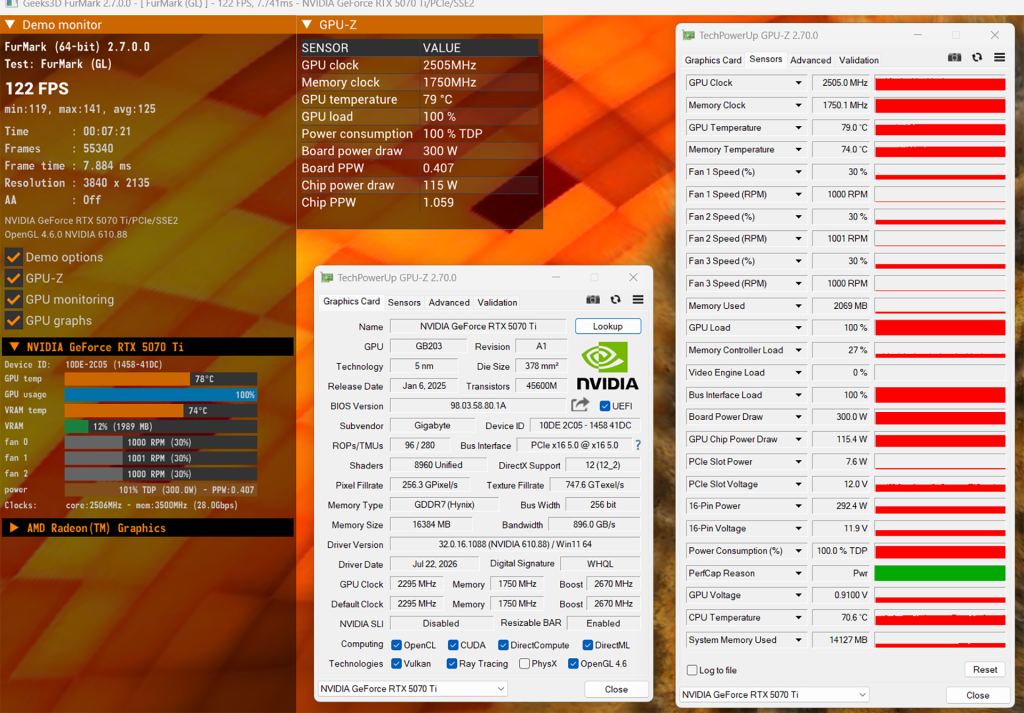This screenshot has width=1024, height=713.
Task: Click the screenshot camera icon in GPU-Z Sensors window
Action: click(954, 57)
